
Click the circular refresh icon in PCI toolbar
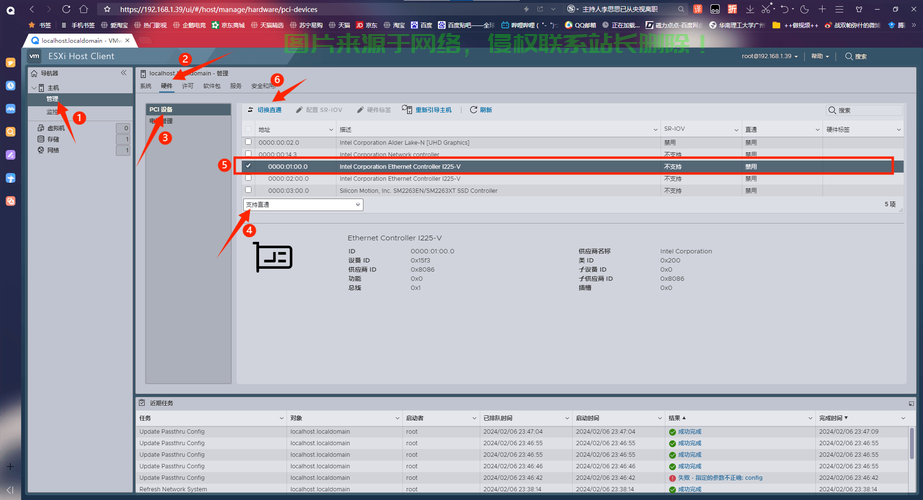[x=473, y=110]
